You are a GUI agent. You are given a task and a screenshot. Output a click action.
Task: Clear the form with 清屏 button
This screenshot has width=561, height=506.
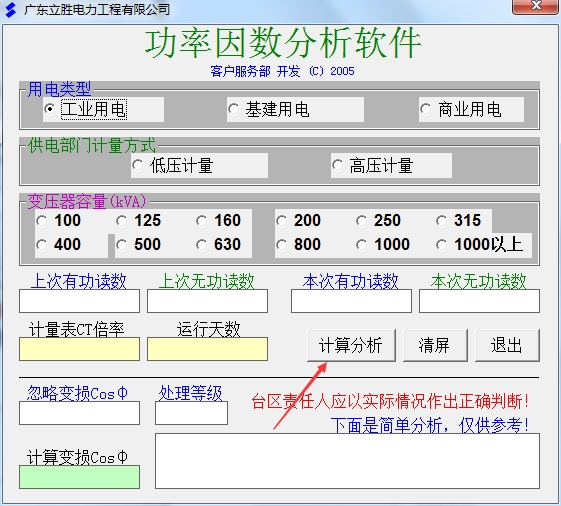click(435, 345)
